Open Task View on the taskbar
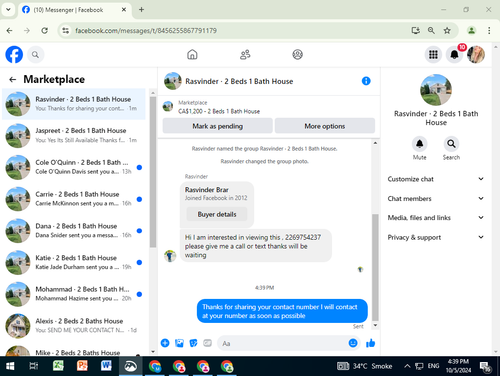The width and height of the screenshot is (500, 376). (34, 366)
